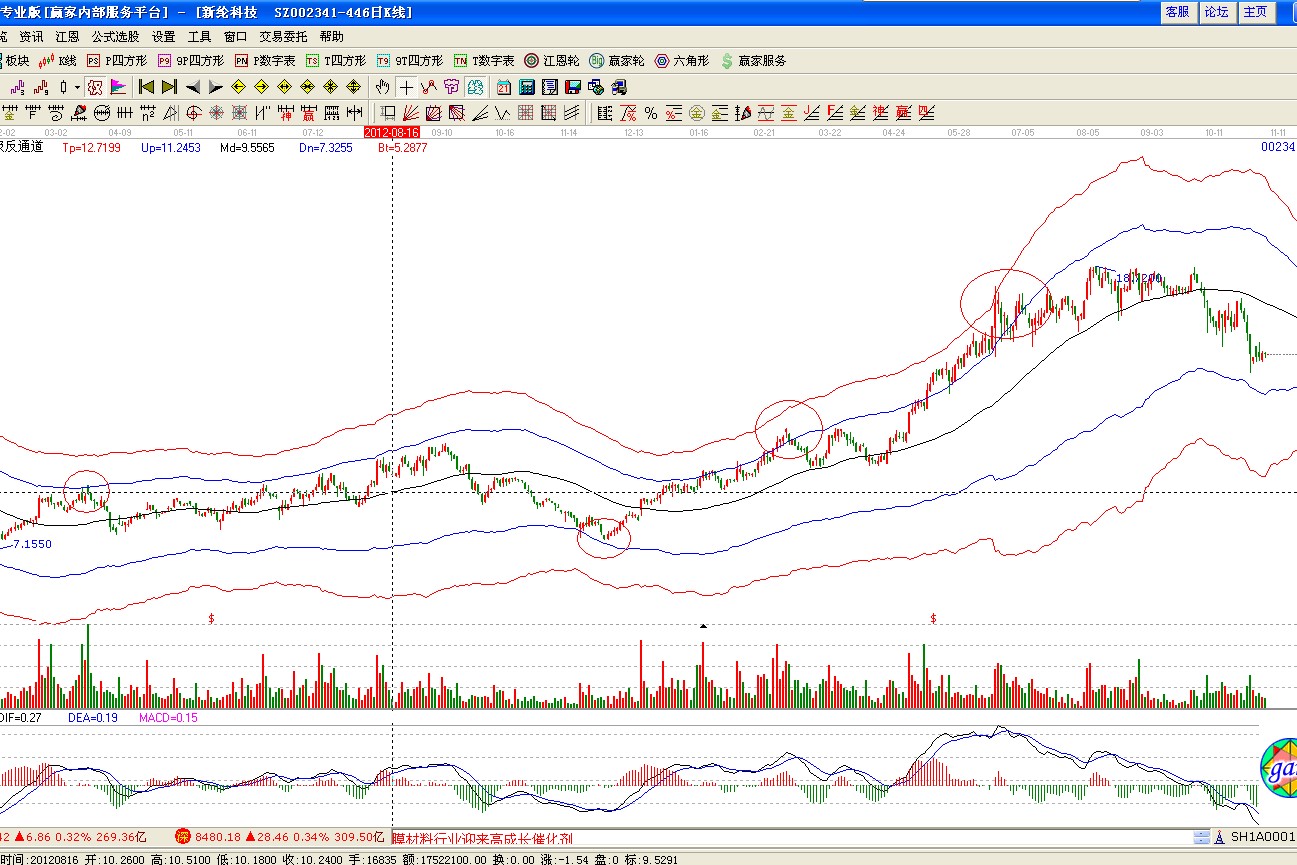This screenshot has height=865, width=1297.
Task: Click the red floppy disk save icon
Action: point(572,87)
